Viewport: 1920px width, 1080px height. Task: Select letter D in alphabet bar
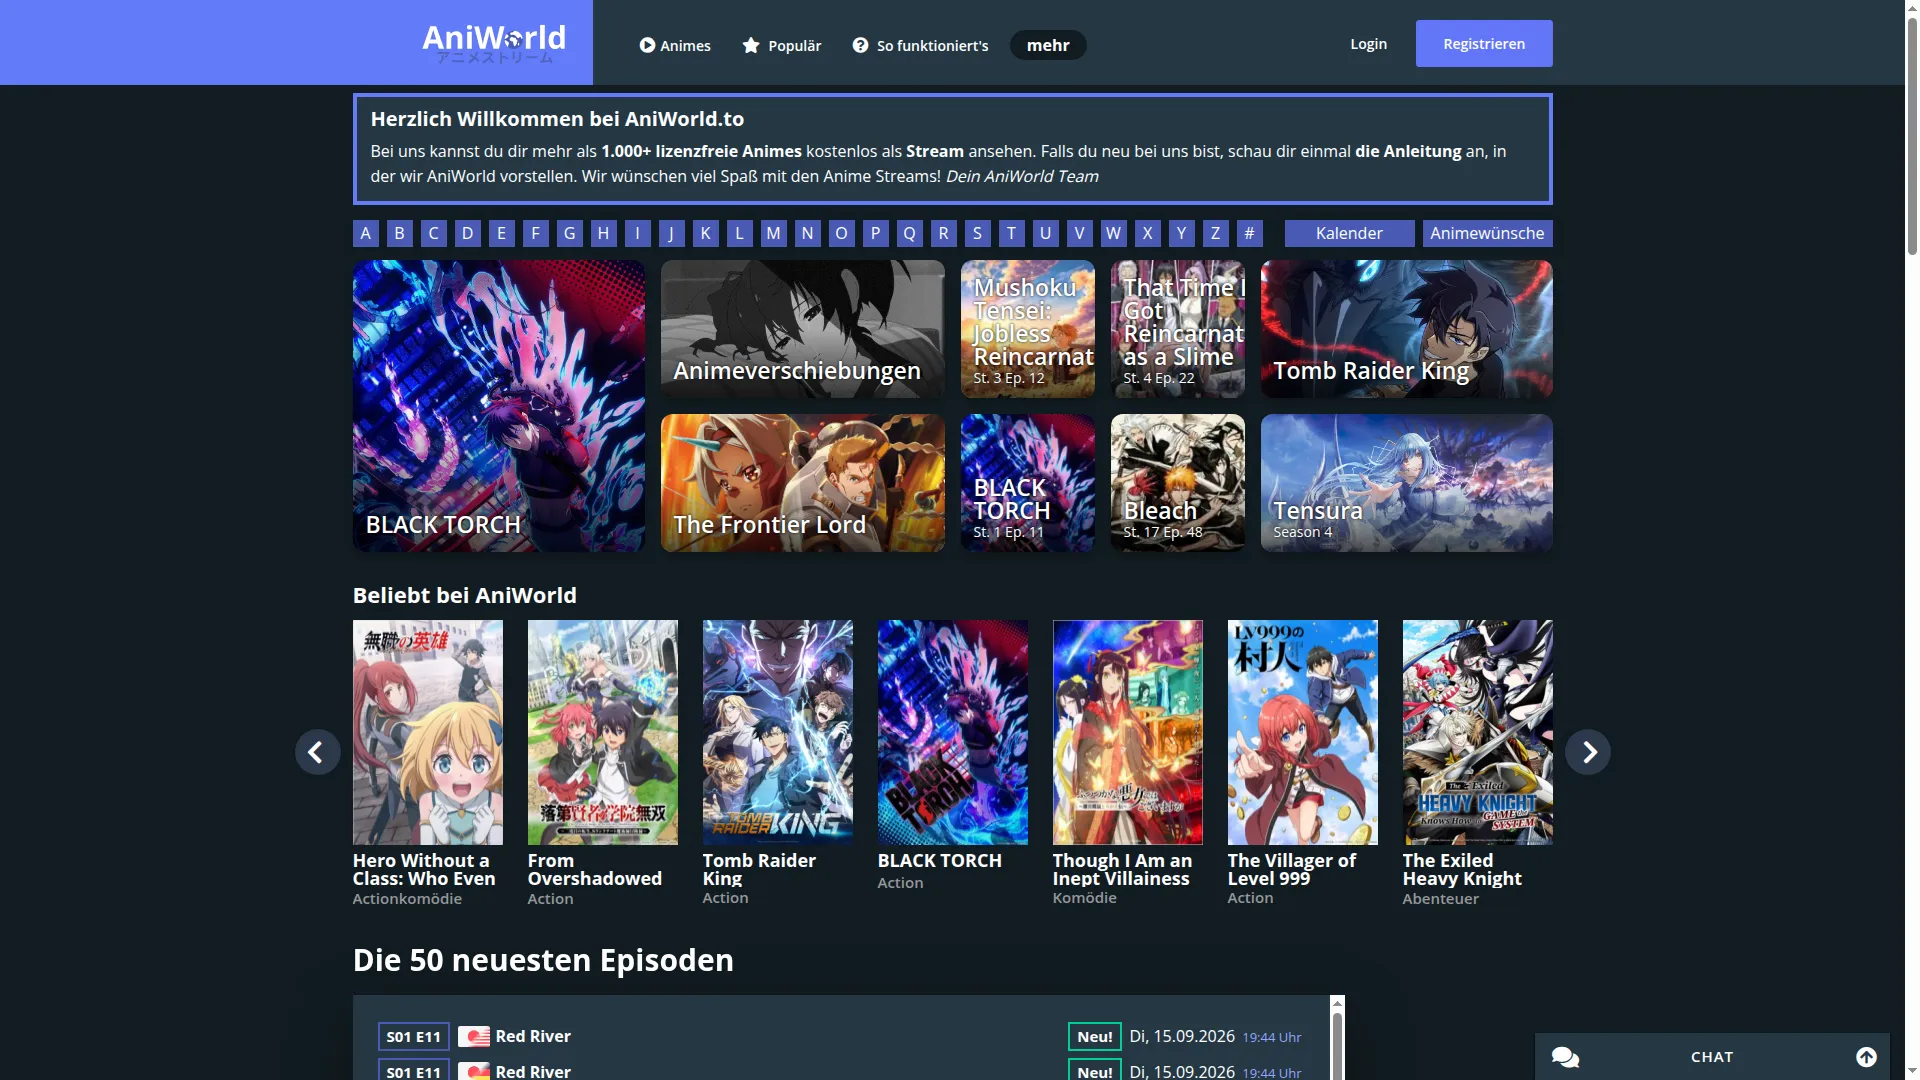[x=468, y=233]
